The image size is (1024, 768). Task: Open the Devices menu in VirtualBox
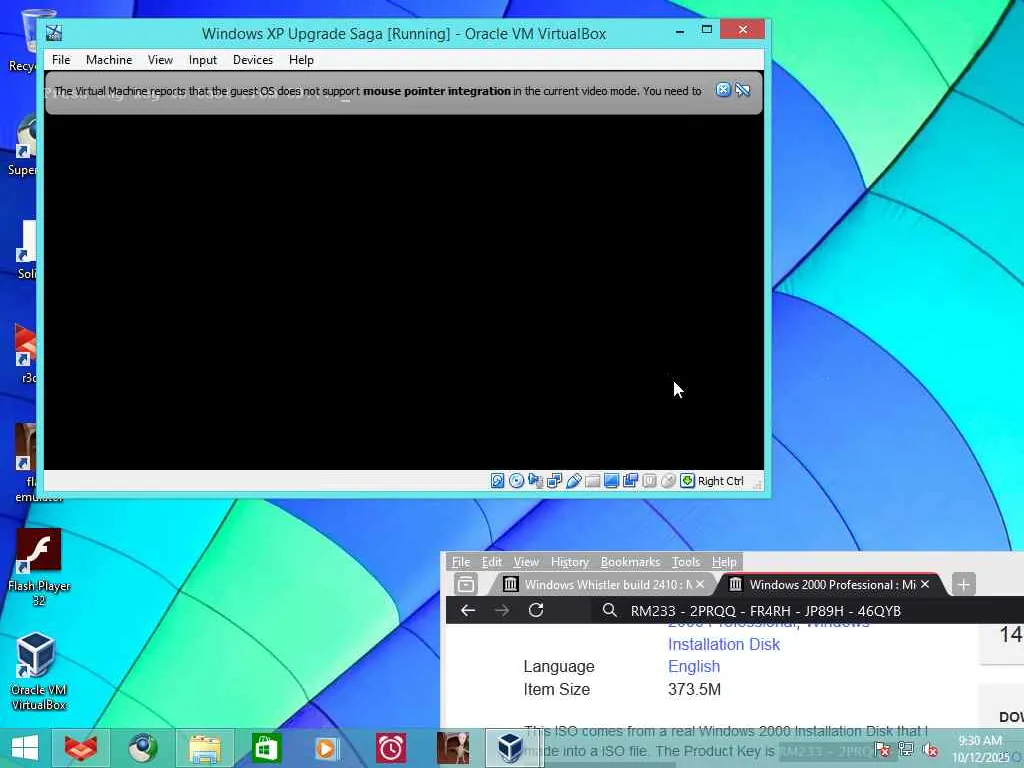[x=253, y=60]
